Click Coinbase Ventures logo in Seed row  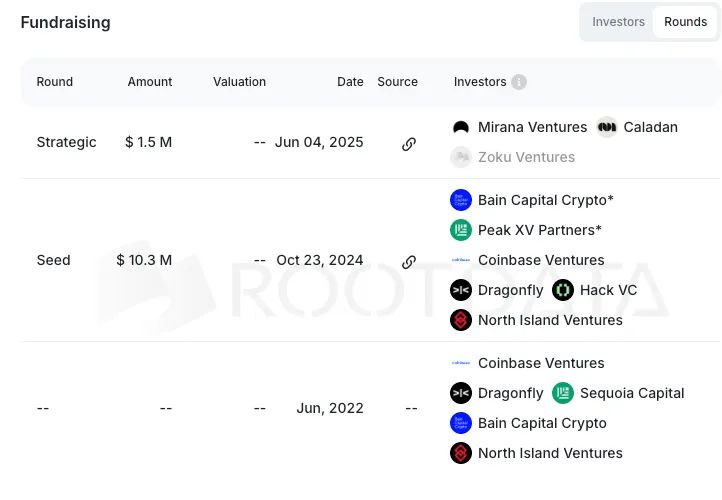(x=461, y=260)
